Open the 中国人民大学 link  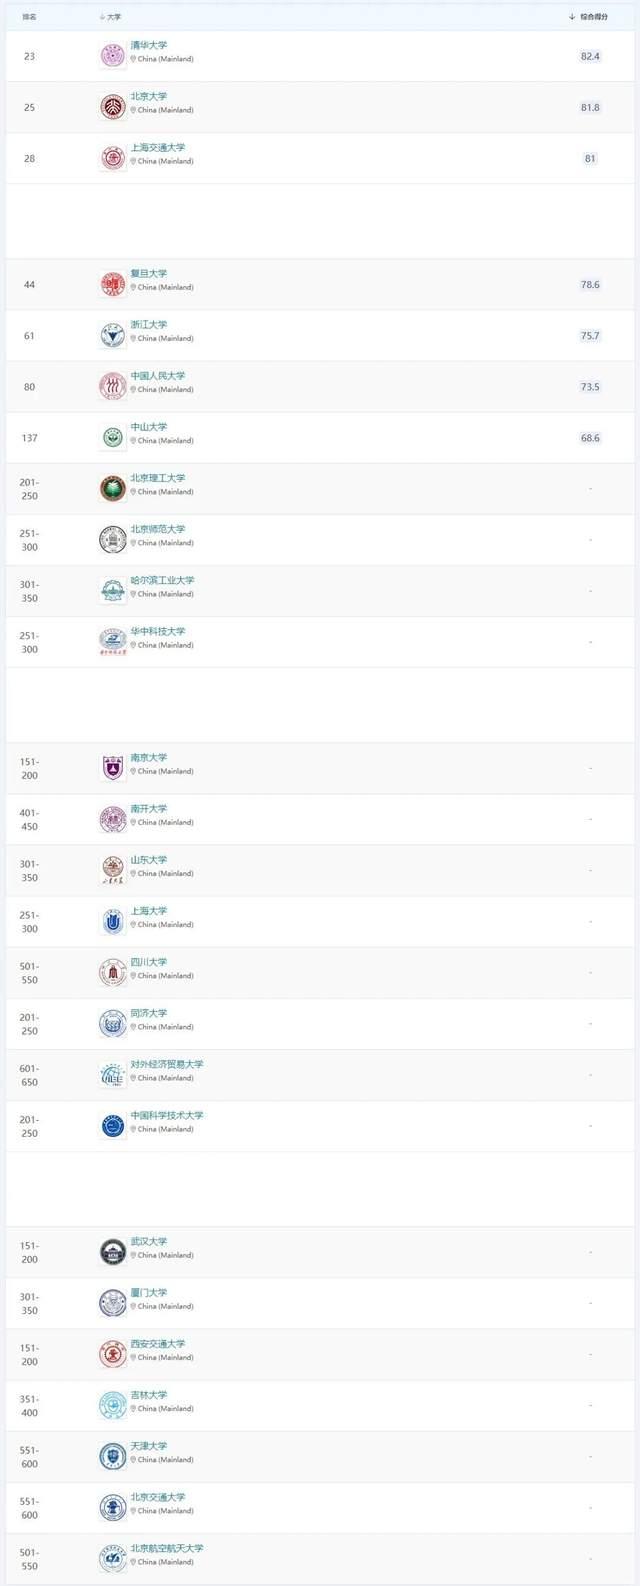[158, 376]
